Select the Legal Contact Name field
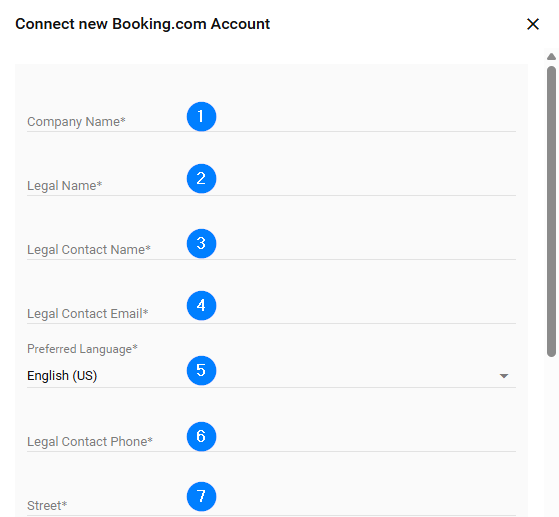 tap(271, 249)
